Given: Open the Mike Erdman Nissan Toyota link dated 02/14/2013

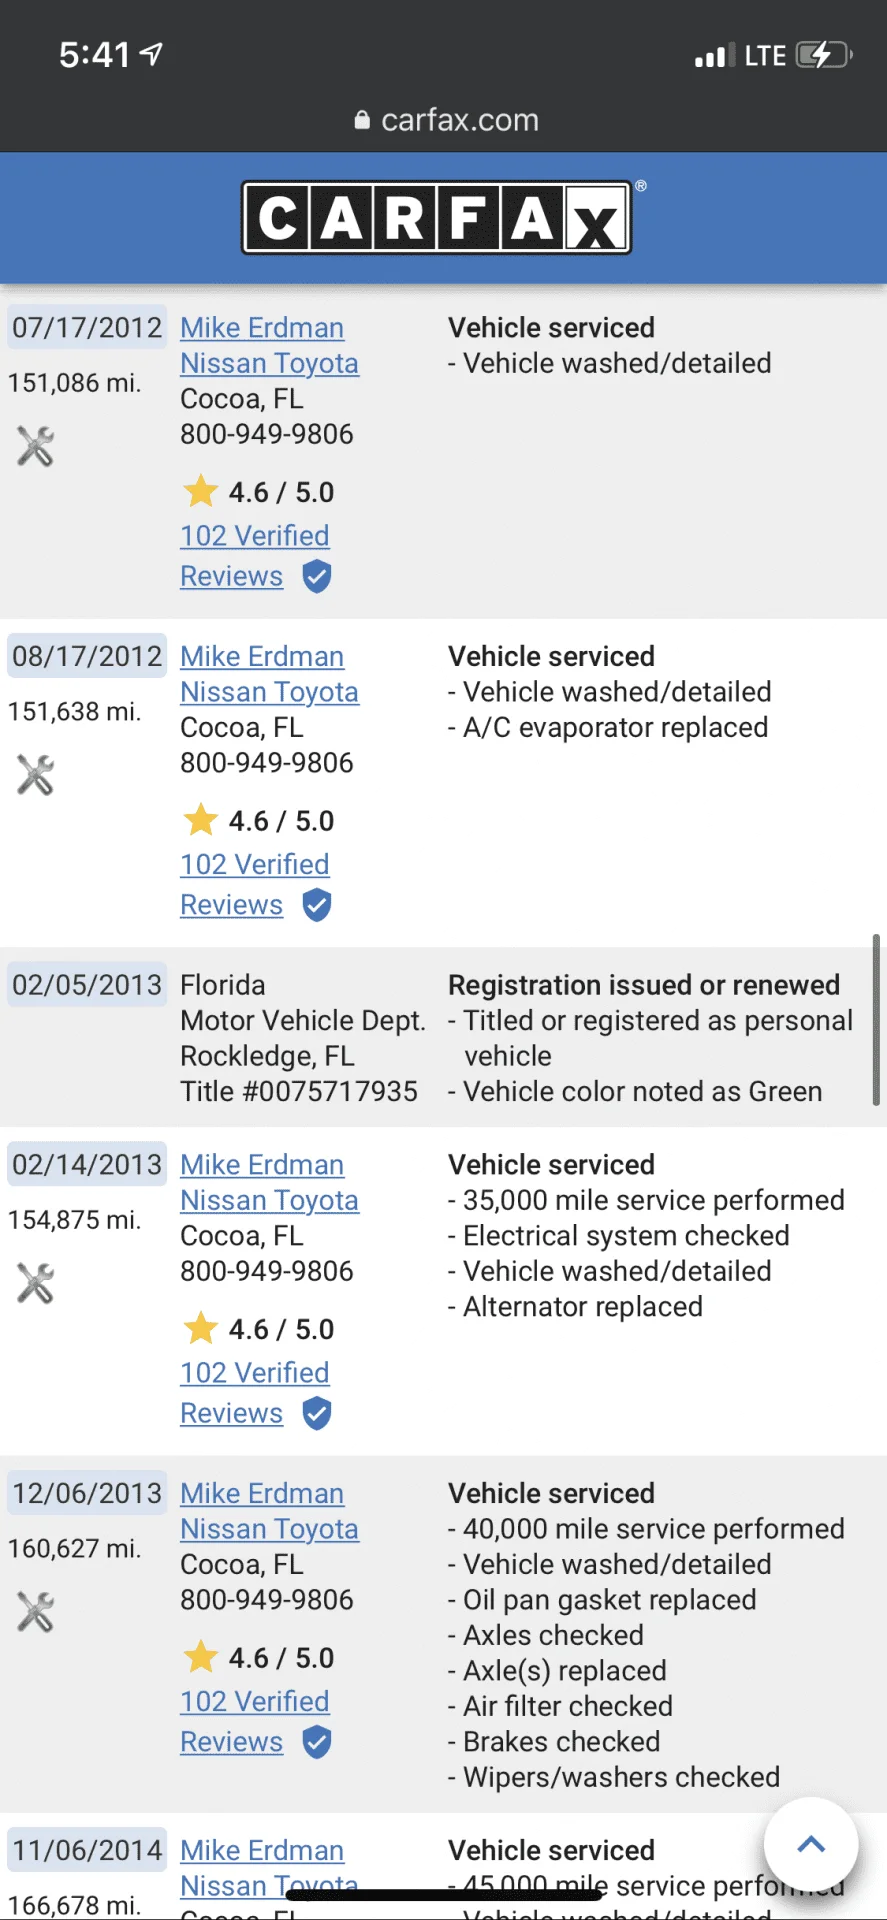Looking at the screenshot, I should click(269, 1182).
